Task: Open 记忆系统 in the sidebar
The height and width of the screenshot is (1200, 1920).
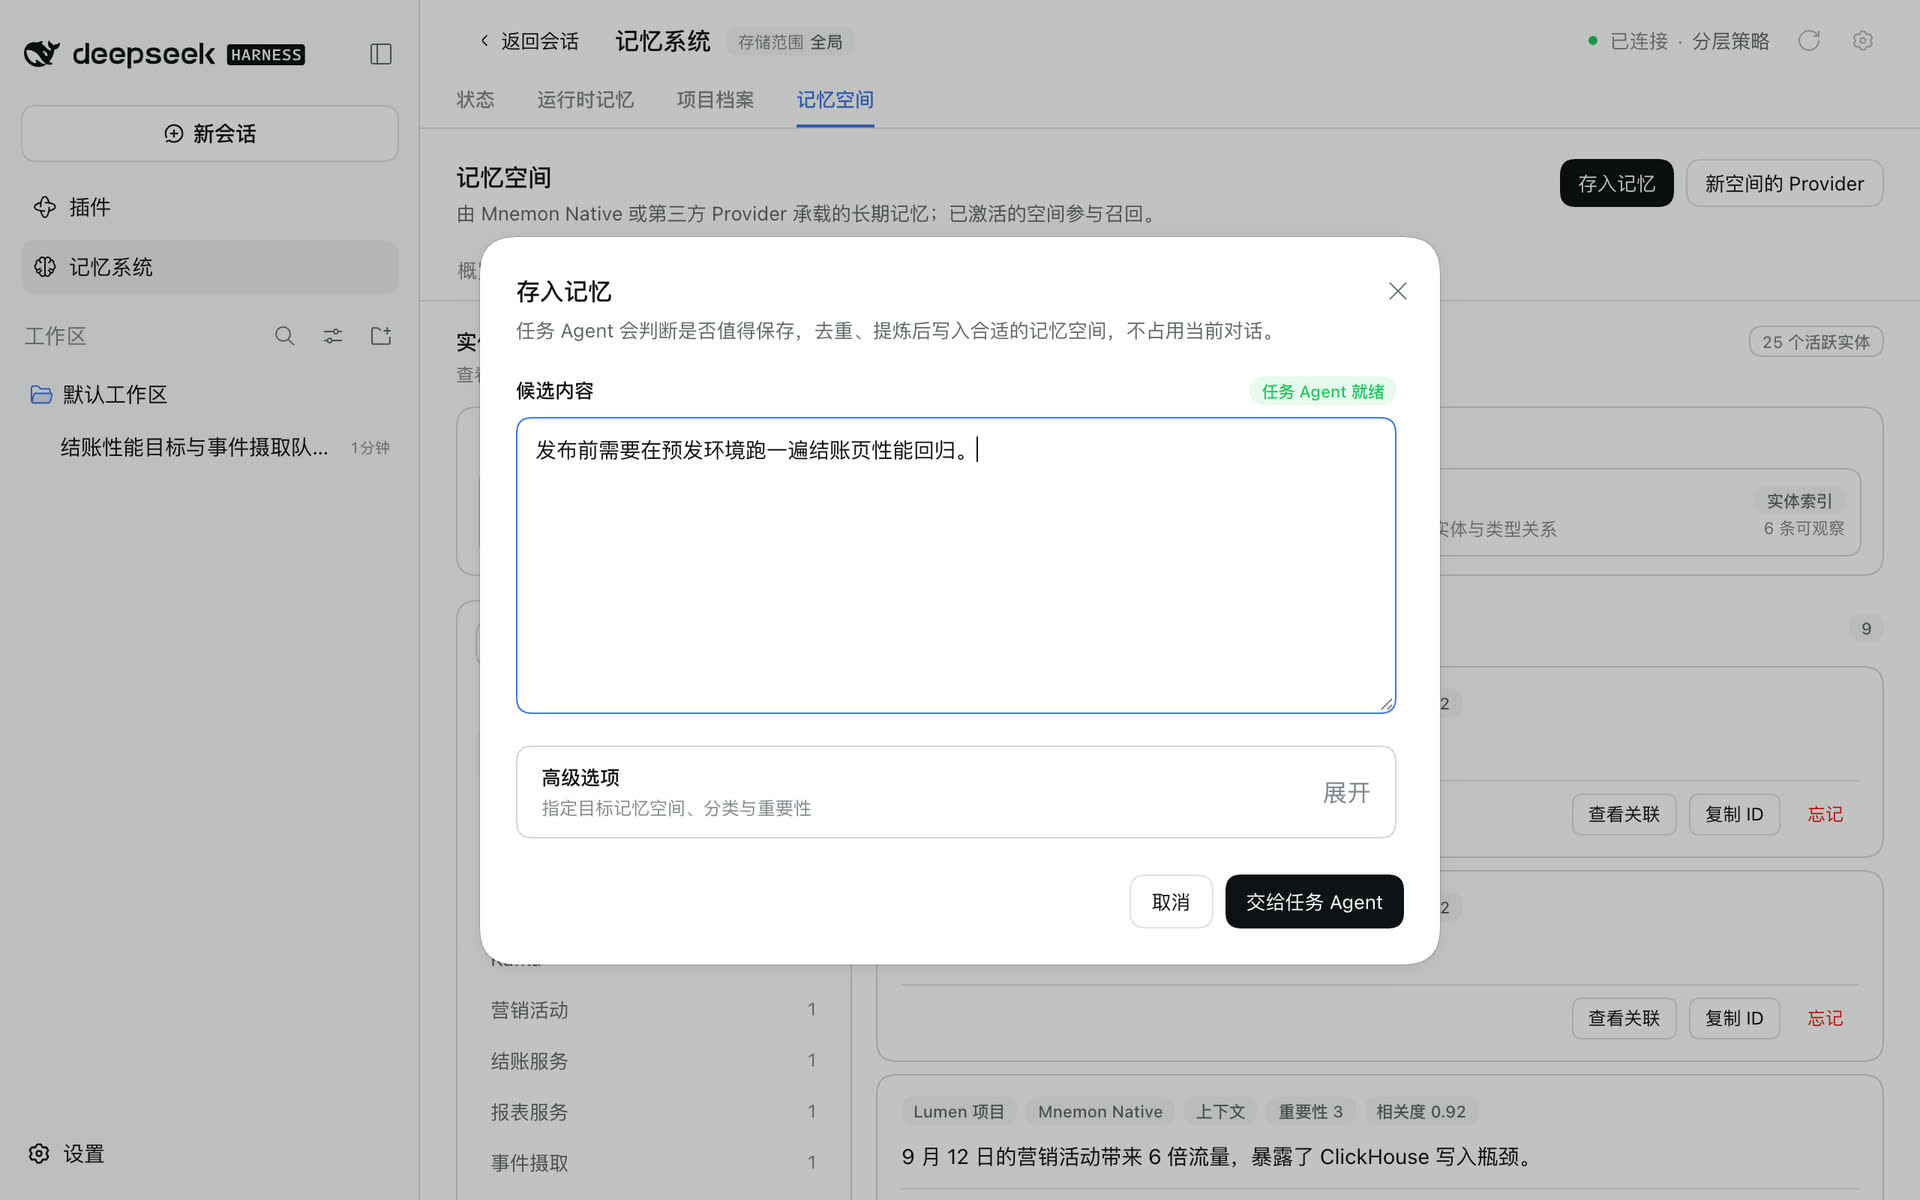Action: coord(210,267)
